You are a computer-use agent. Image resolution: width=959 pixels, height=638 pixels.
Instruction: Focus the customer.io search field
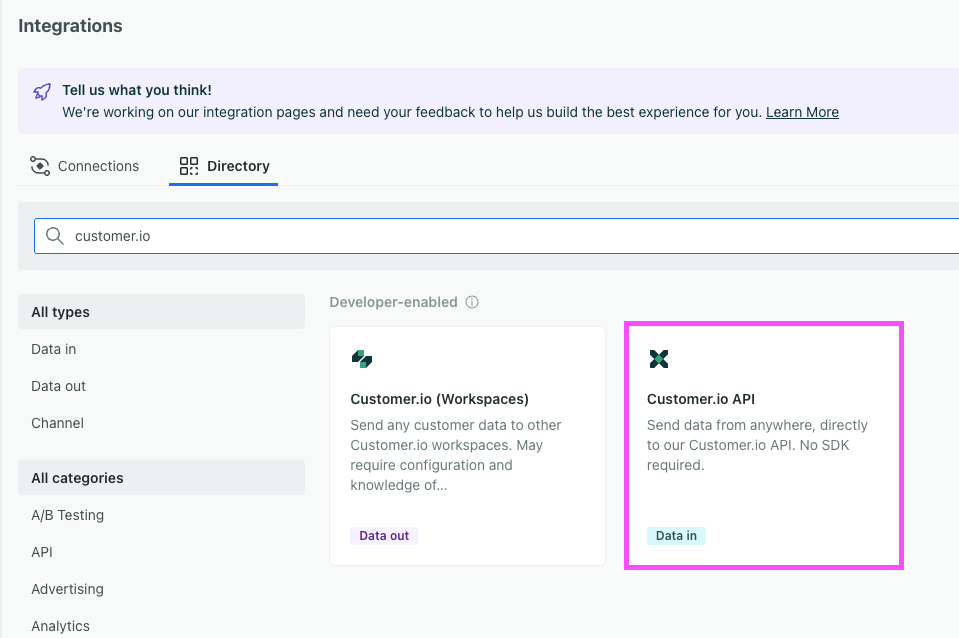(x=497, y=236)
